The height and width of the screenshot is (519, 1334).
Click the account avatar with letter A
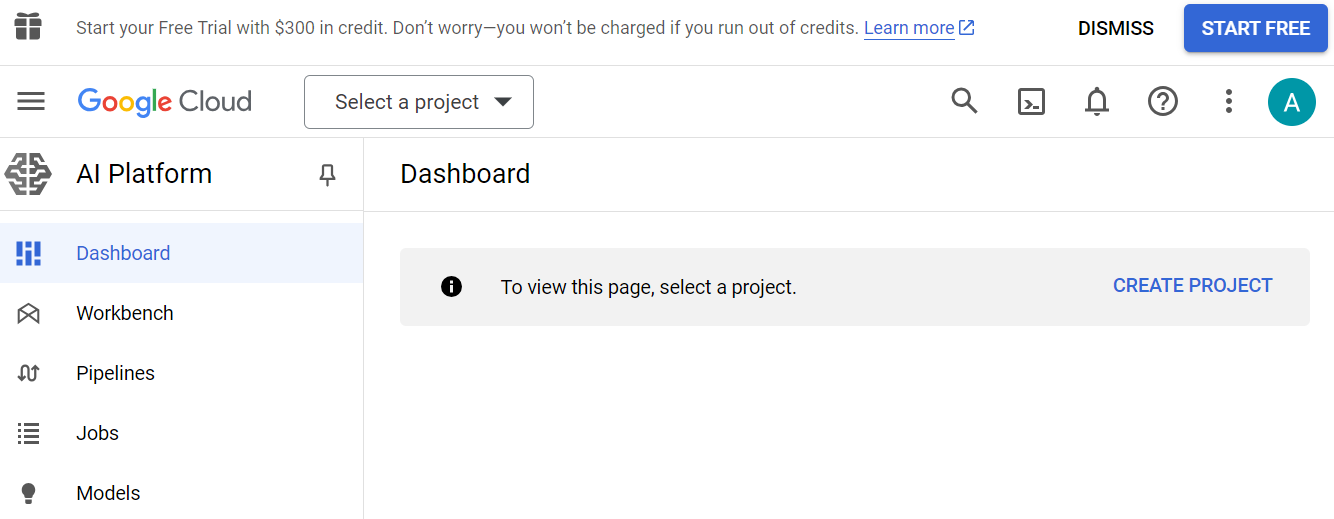(1291, 101)
